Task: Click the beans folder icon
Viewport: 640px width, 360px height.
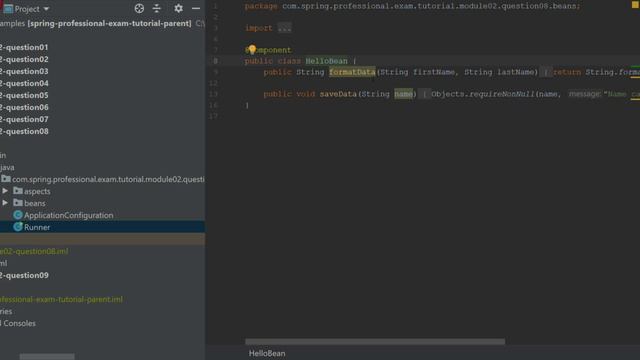Action: point(18,202)
